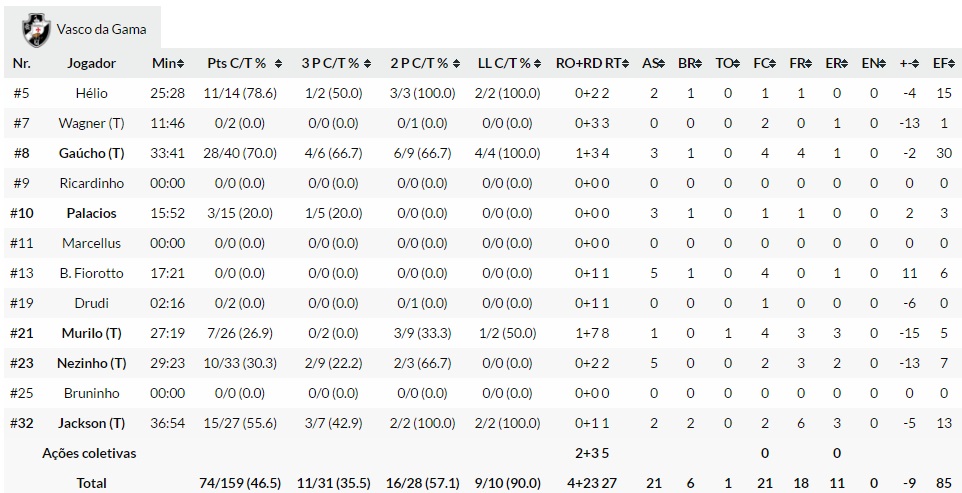The width and height of the screenshot is (962, 493).
Task: Sort by LL C/T % column
Action: click(x=509, y=63)
